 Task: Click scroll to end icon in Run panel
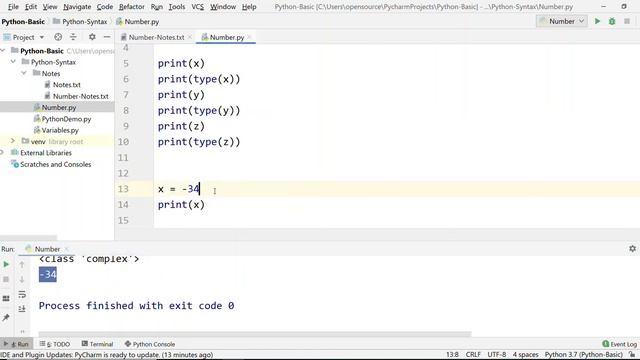pyautogui.click(x=22, y=309)
